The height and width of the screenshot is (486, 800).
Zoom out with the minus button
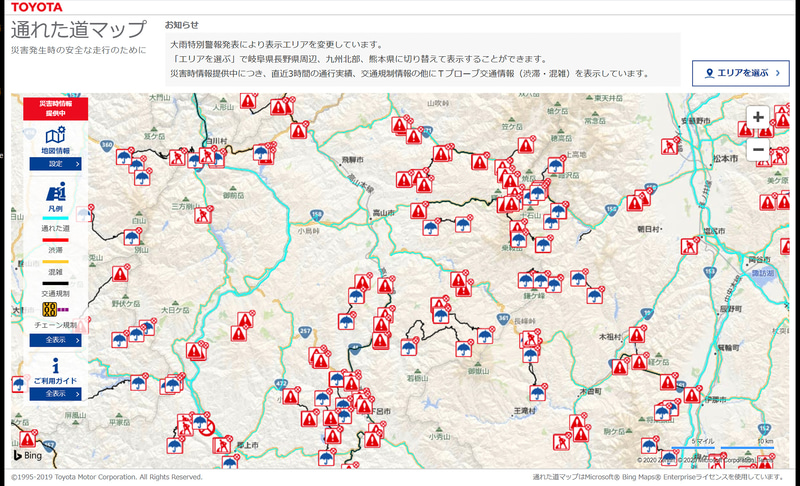tap(758, 149)
